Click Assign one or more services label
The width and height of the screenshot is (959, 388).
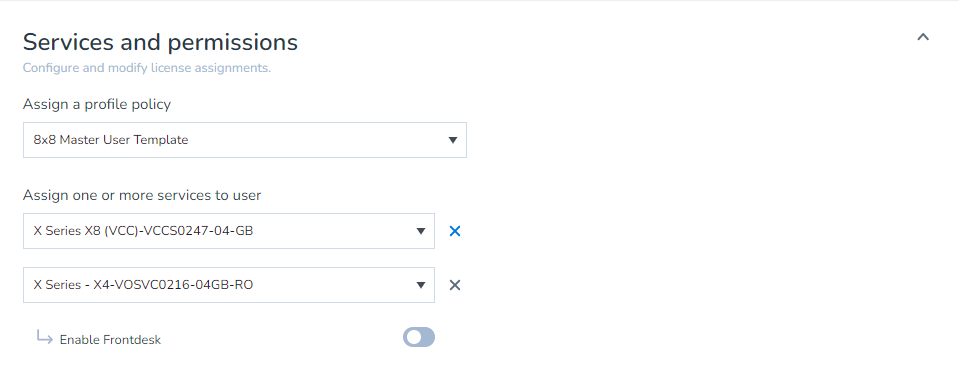(142, 196)
